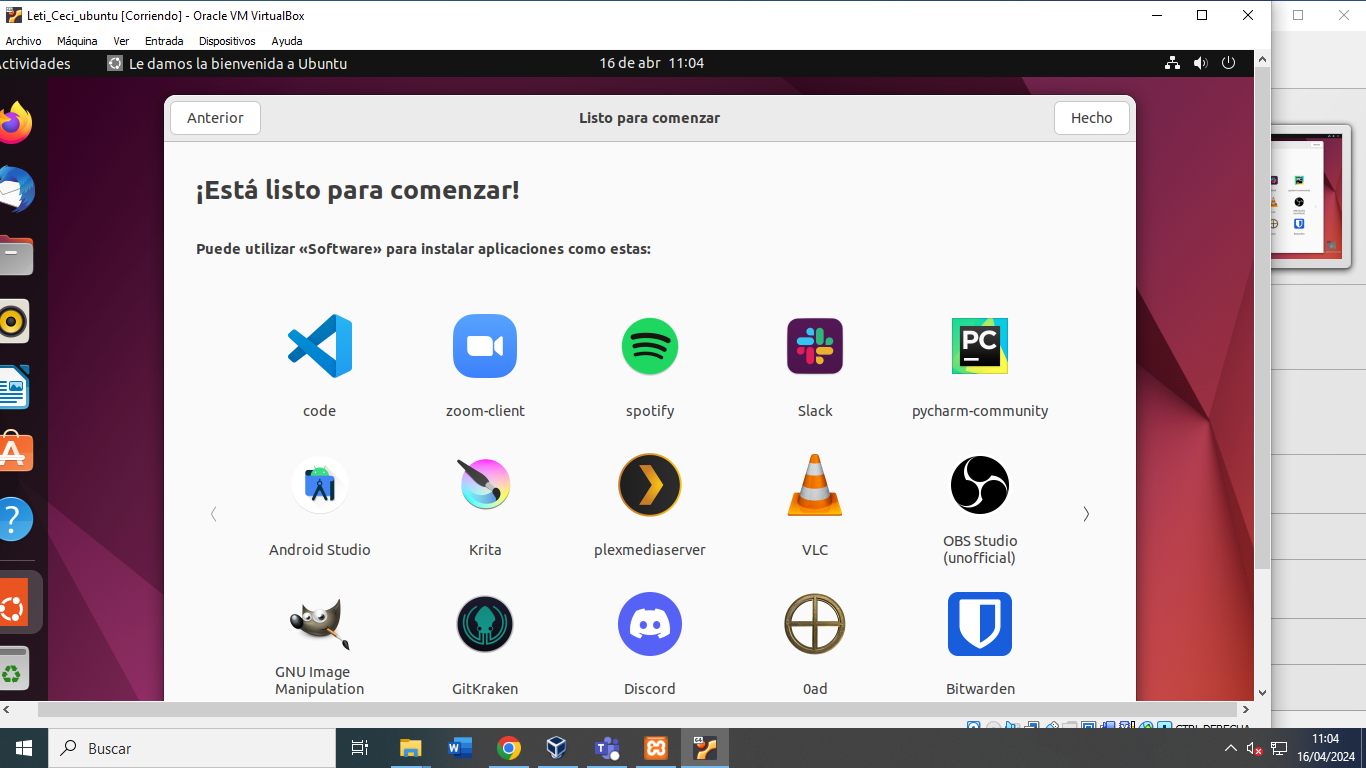
Task: Show hidden icons in the Windows taskbar
Action: (x=1231, y=747)
